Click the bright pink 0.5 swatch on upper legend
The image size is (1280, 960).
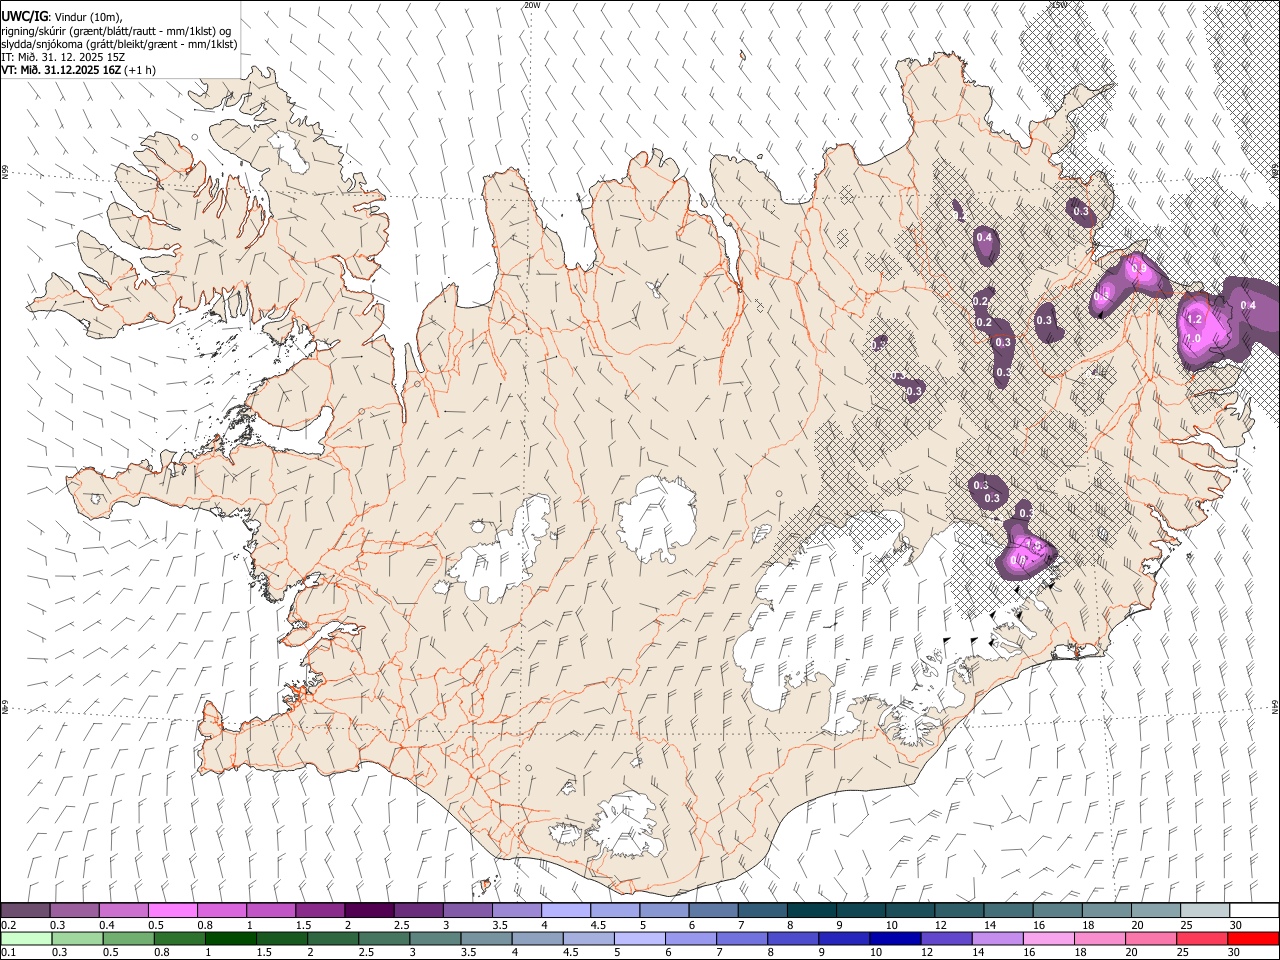172,911
